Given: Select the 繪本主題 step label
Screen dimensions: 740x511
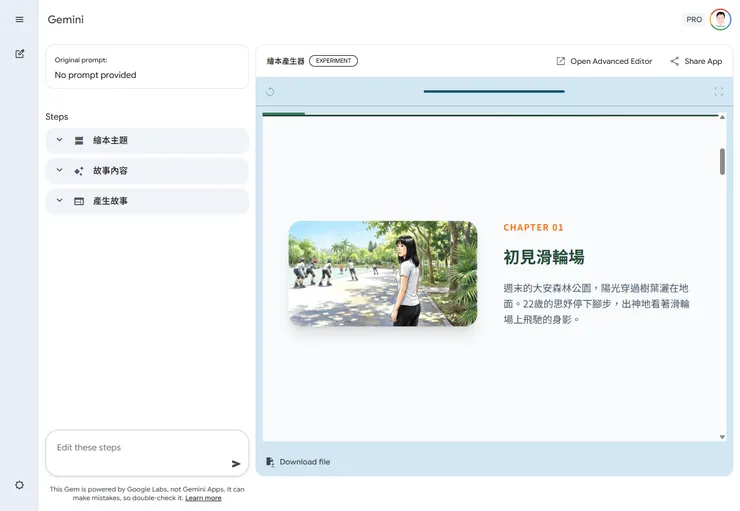Looking at the screenshot, I should pos(110,140).
